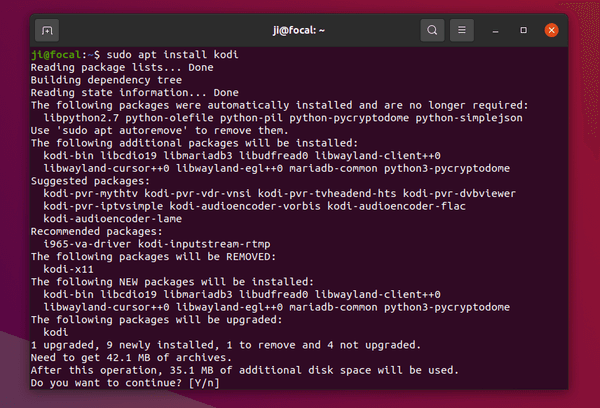Screen dimensions: 600x408
Task: Close the terminal window
Action: point(551,30)
